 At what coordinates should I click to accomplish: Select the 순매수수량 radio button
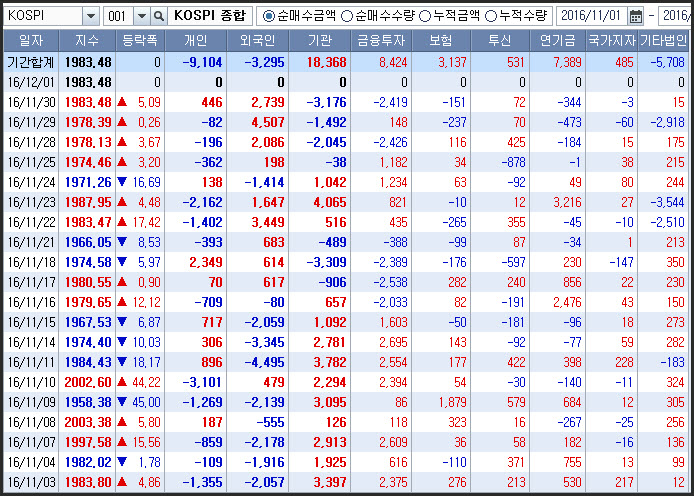(347, 16)
